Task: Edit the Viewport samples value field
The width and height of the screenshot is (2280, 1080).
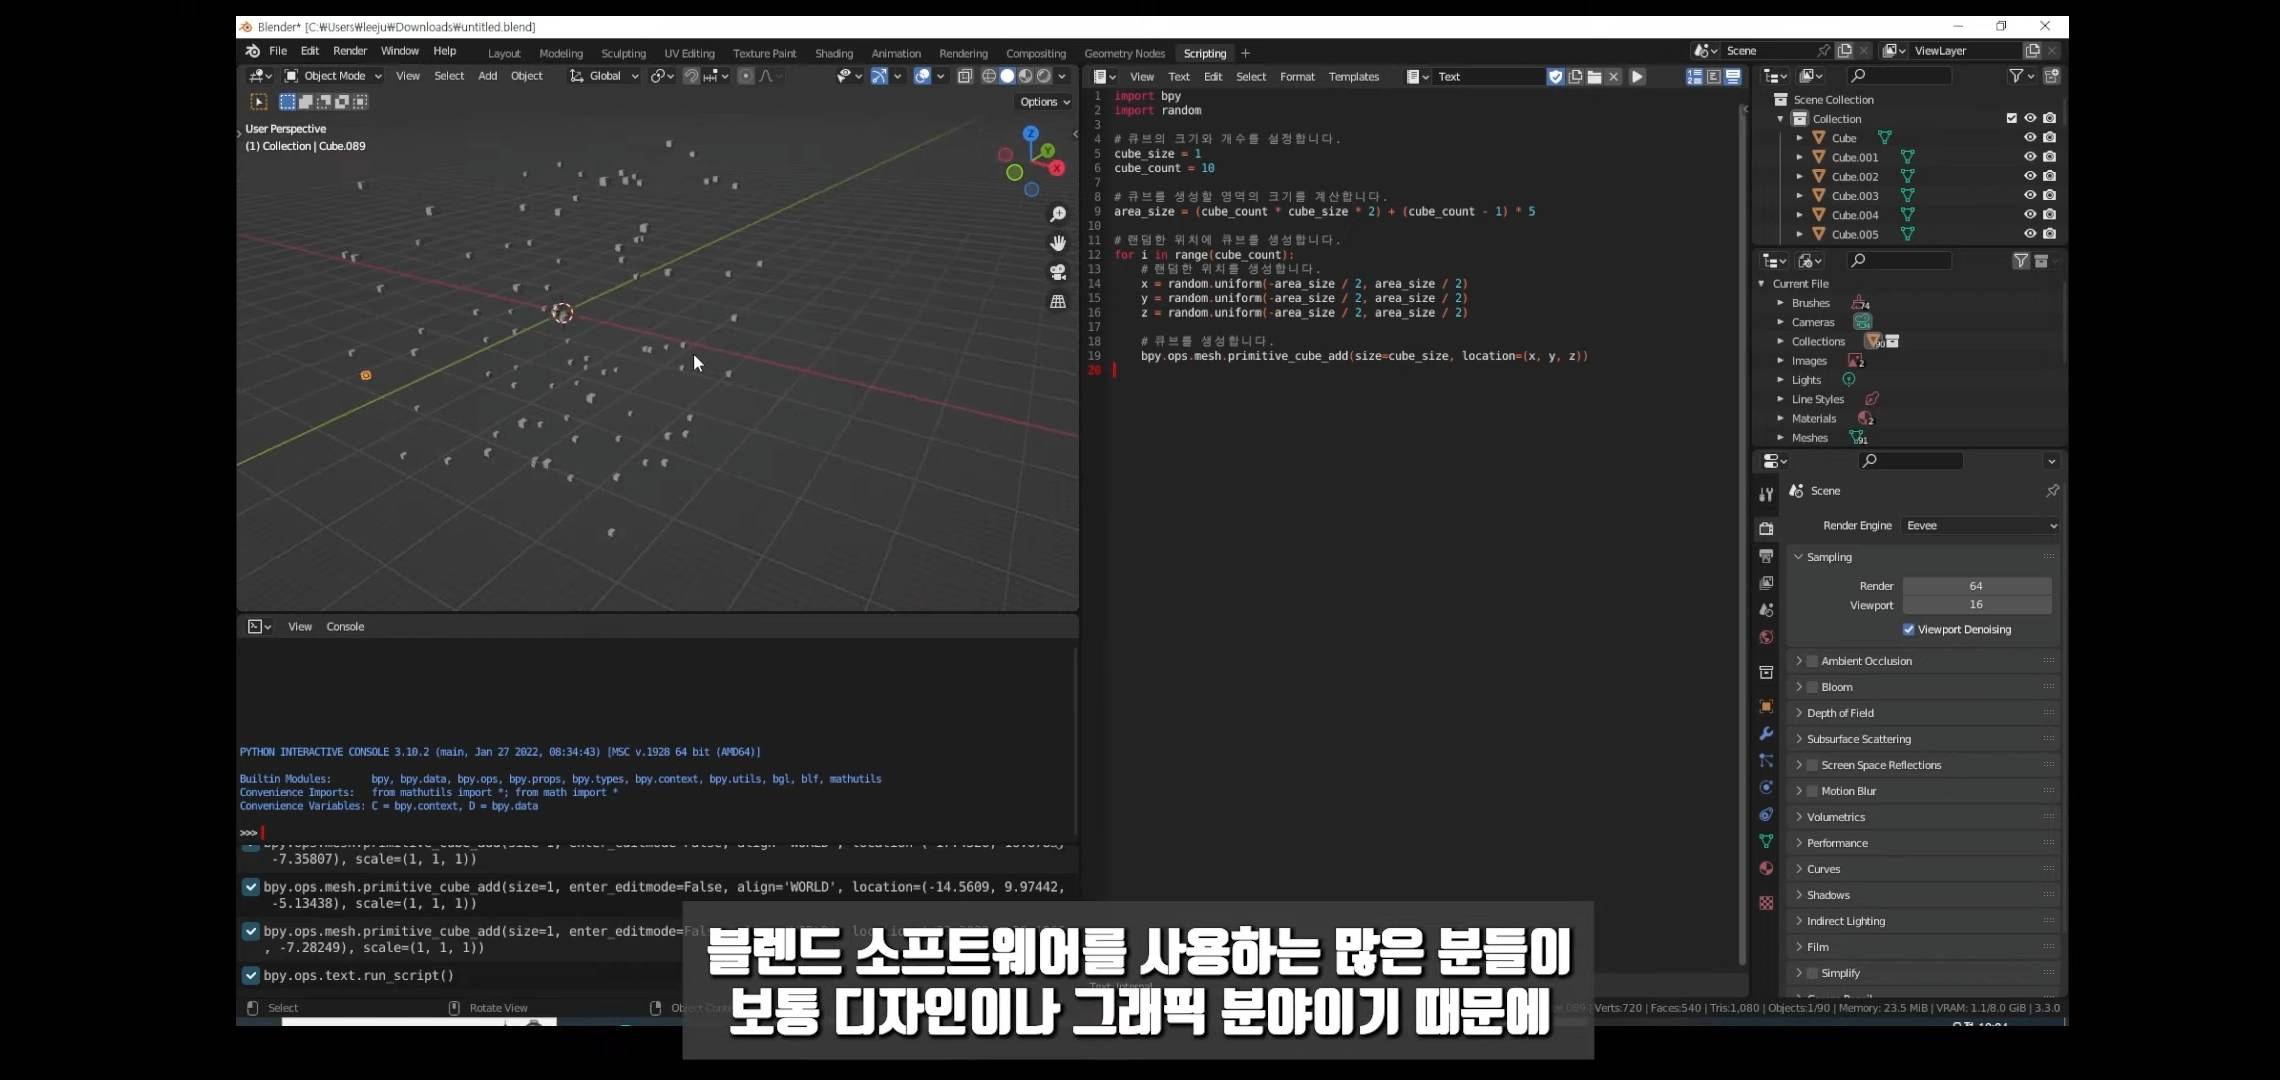Action: [1976, 605]
